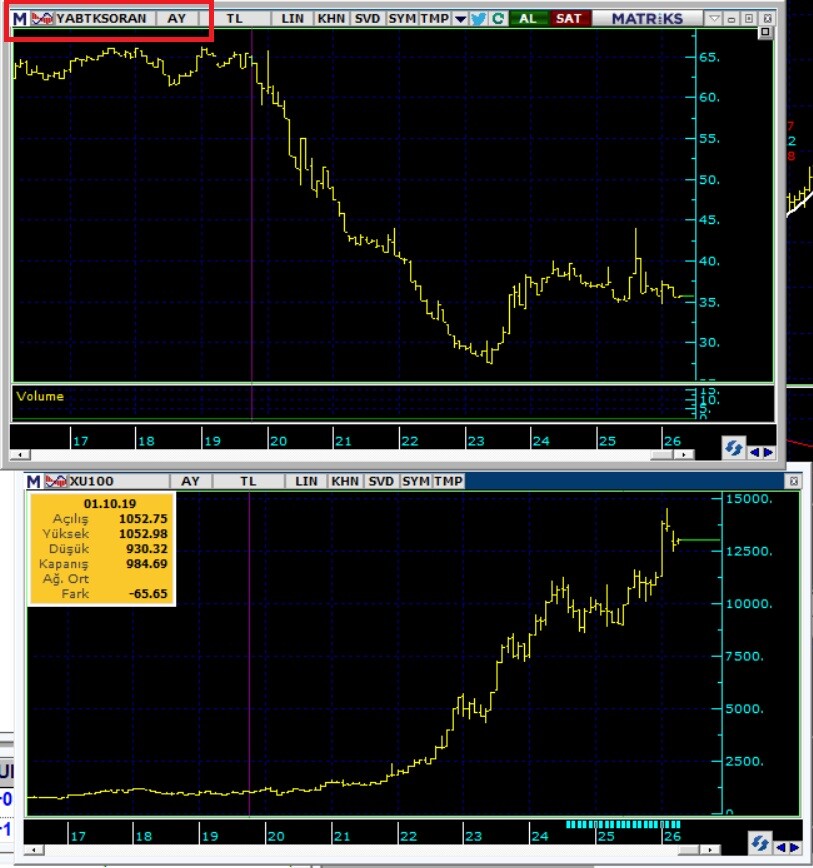This screenshot has height=868, width=813.
Task: Click the refresh arrows icon below XU100 chart
Action: click(x=760, y=842)
